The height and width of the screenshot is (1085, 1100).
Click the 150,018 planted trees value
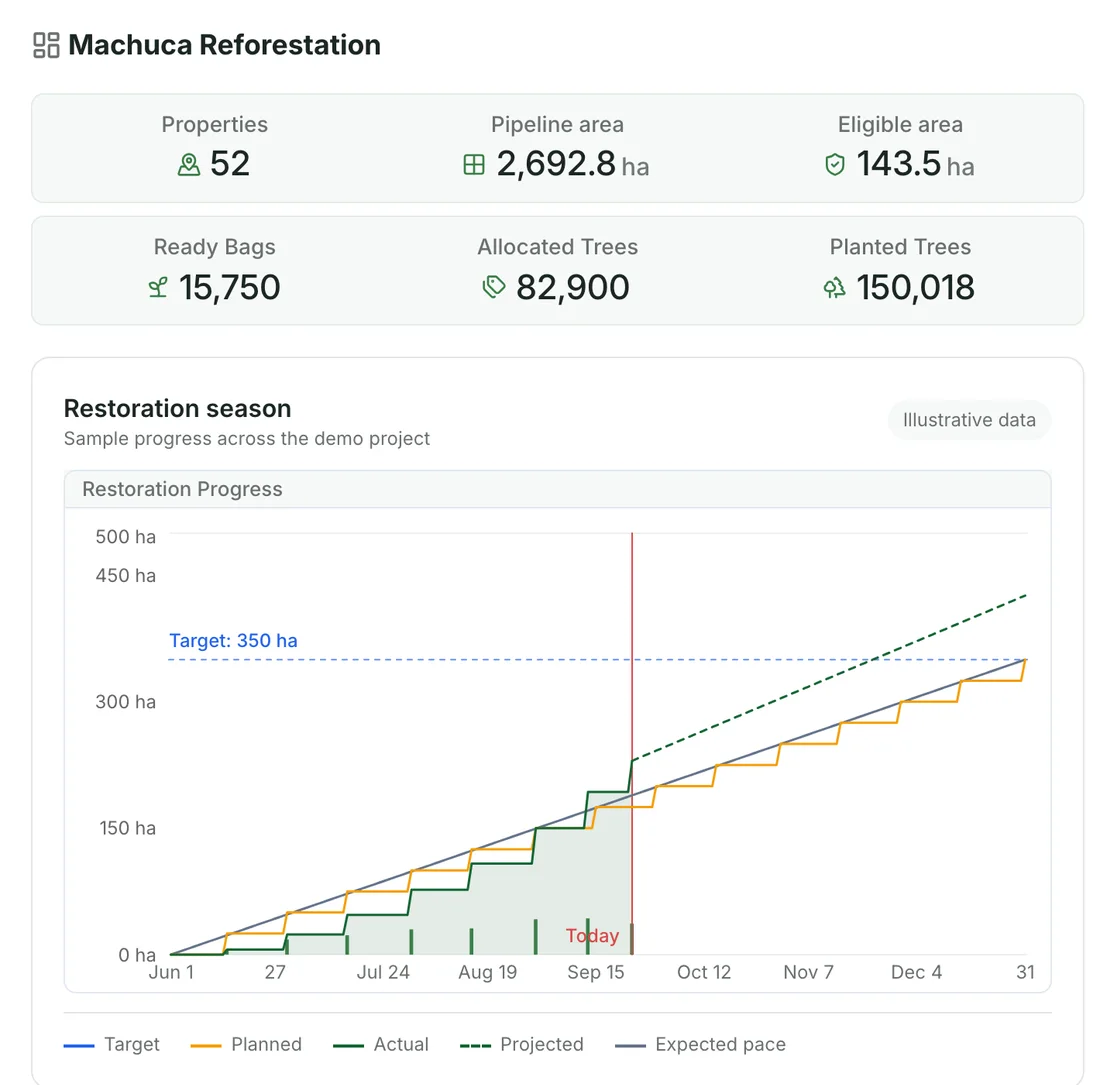pyautogui.click(x=915, y=288)
